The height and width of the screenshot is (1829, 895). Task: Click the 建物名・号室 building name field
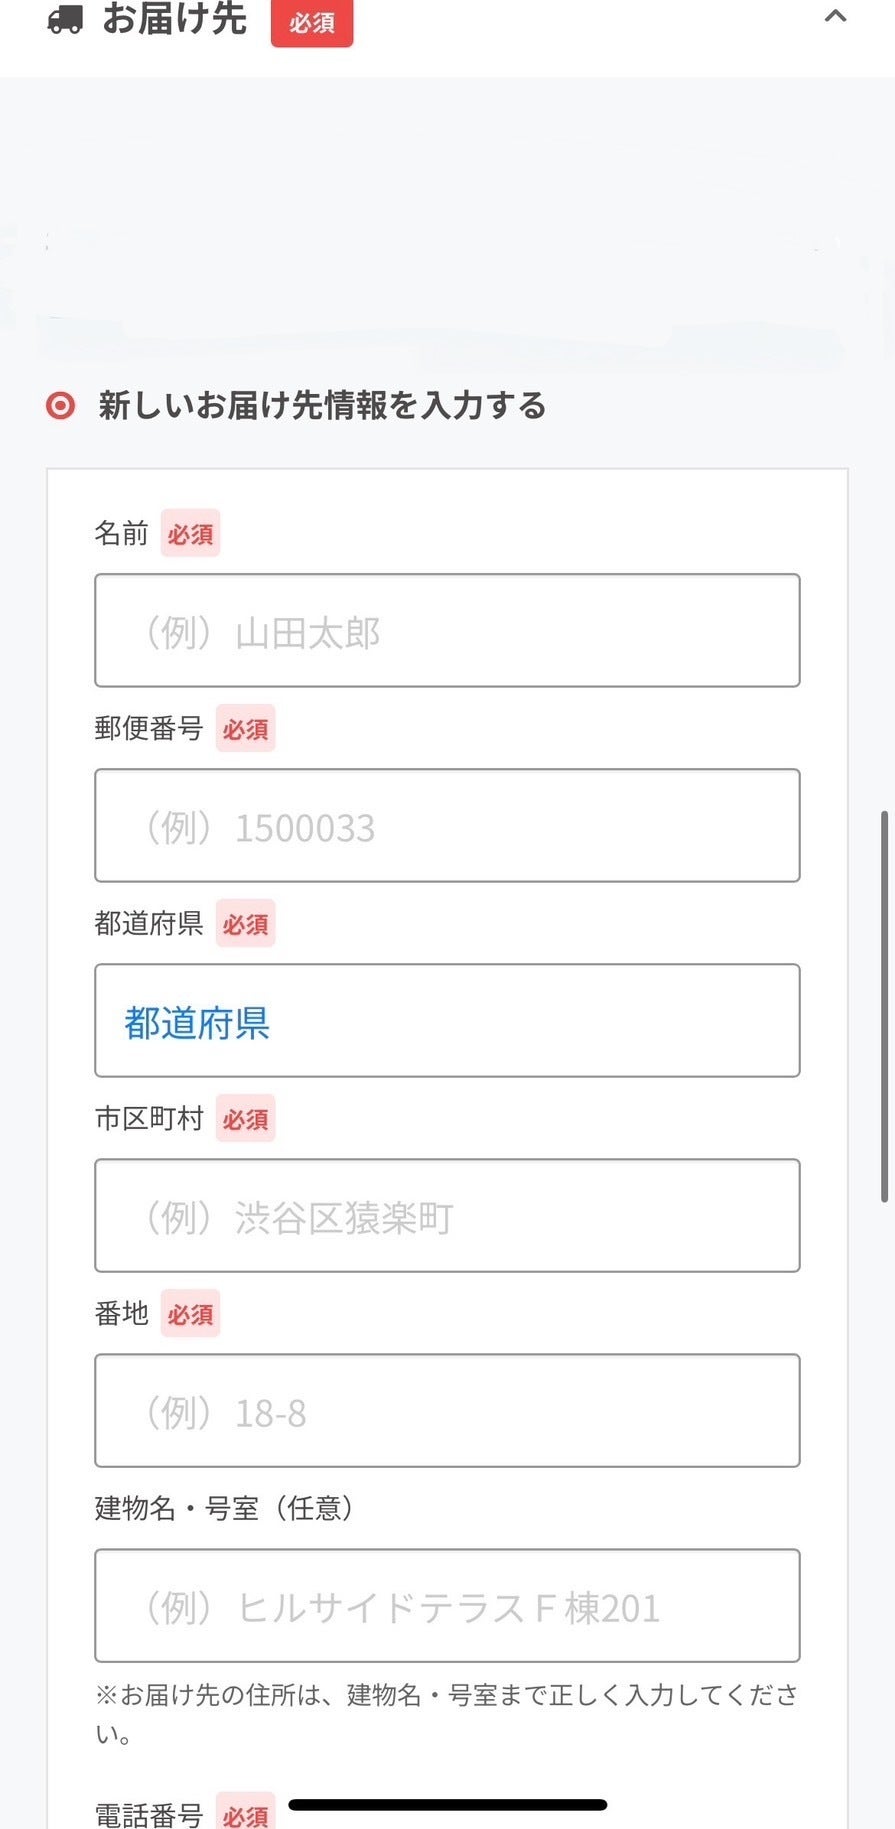coord(447,1605)
